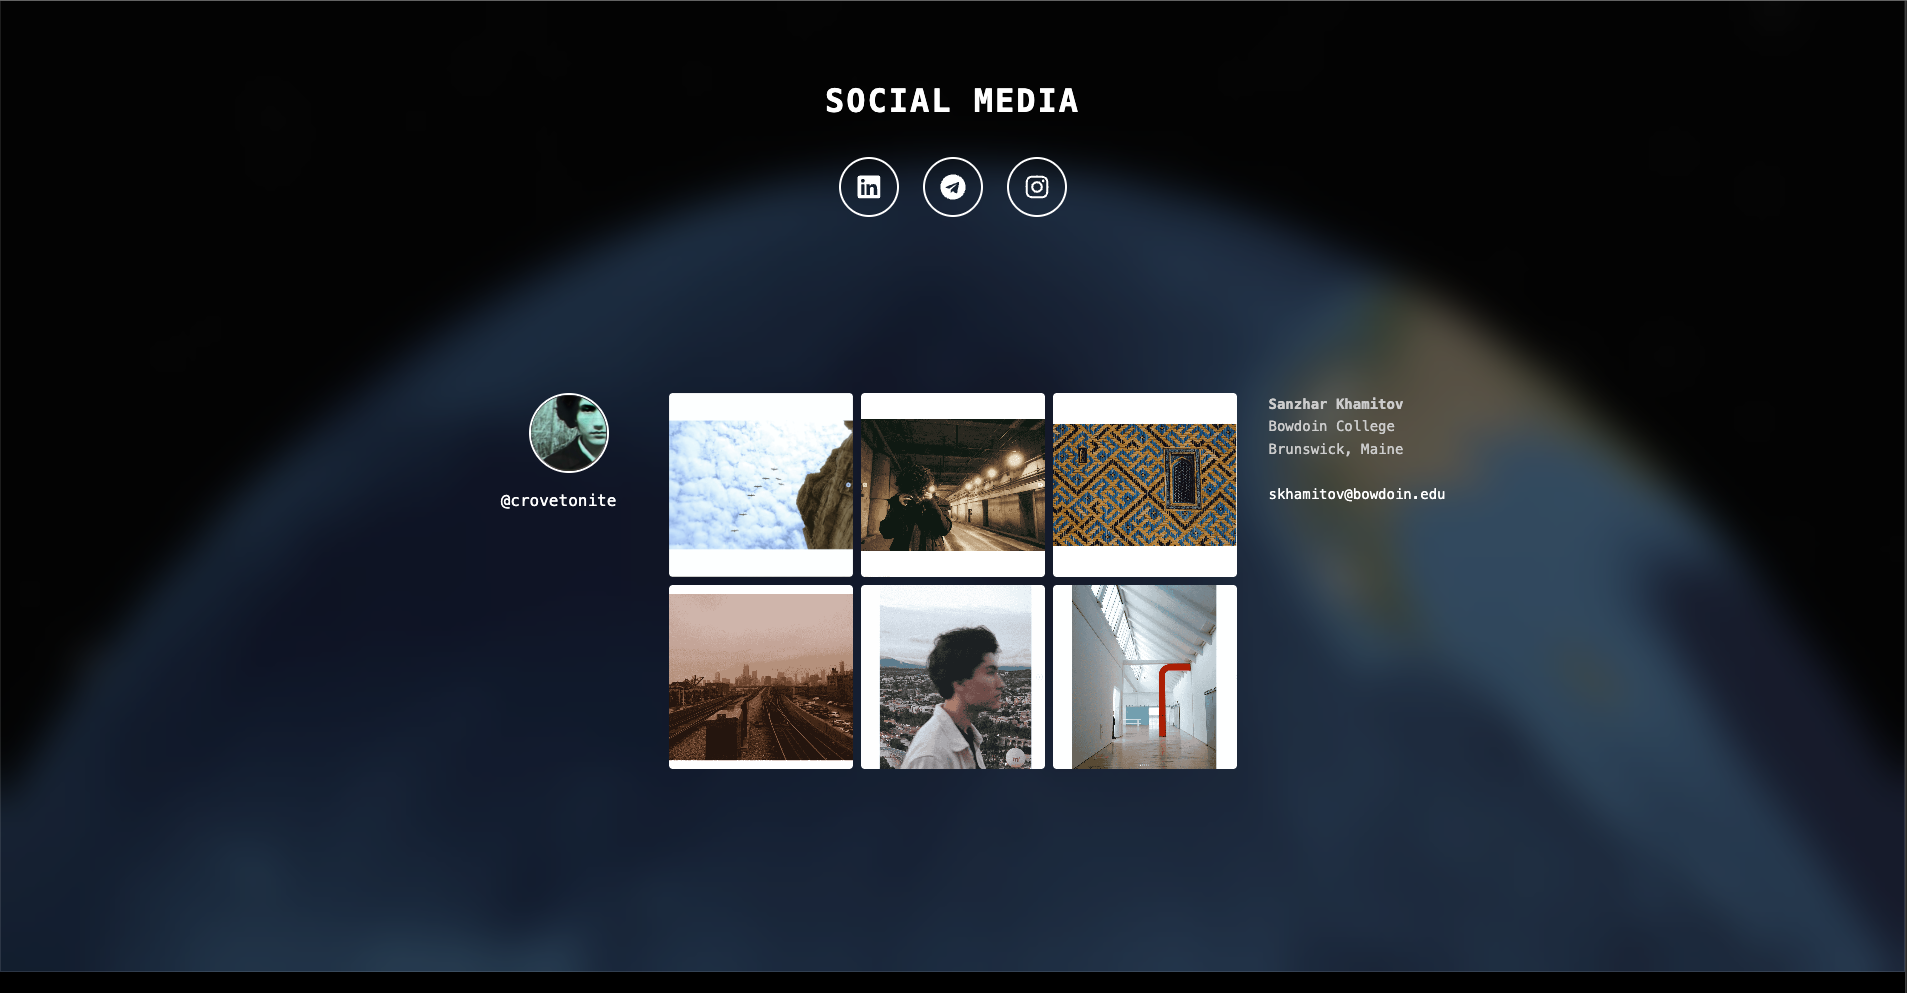Click the Sanzhar Khamitov name text
The width and height of the screenshot is (1907, 993).
(x=1335, y=404)
